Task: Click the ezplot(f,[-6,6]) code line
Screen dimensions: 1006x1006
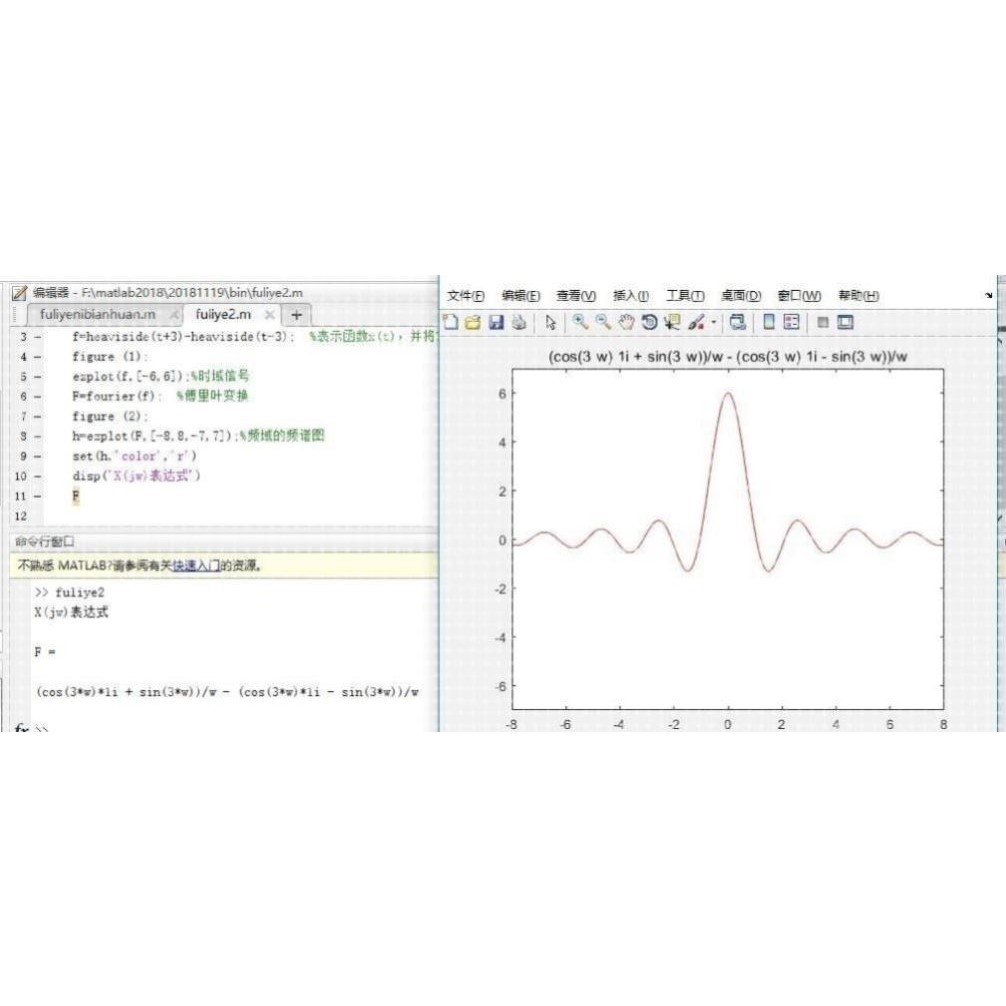Action: 160,376
